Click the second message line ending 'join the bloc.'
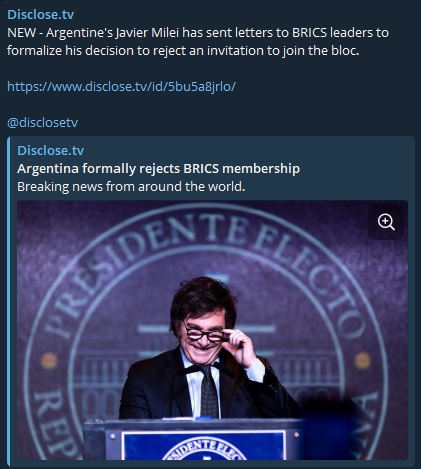The width and height of the screenshot is (421, 469). click(x=183, y=51)
